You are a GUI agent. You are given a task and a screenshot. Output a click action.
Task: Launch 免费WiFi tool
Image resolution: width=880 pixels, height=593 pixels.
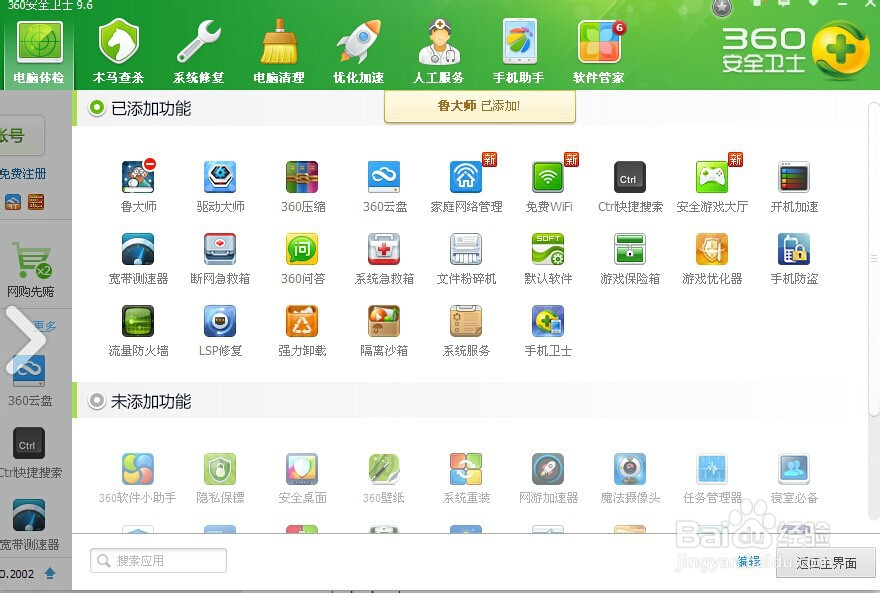[x=548, y=177]
